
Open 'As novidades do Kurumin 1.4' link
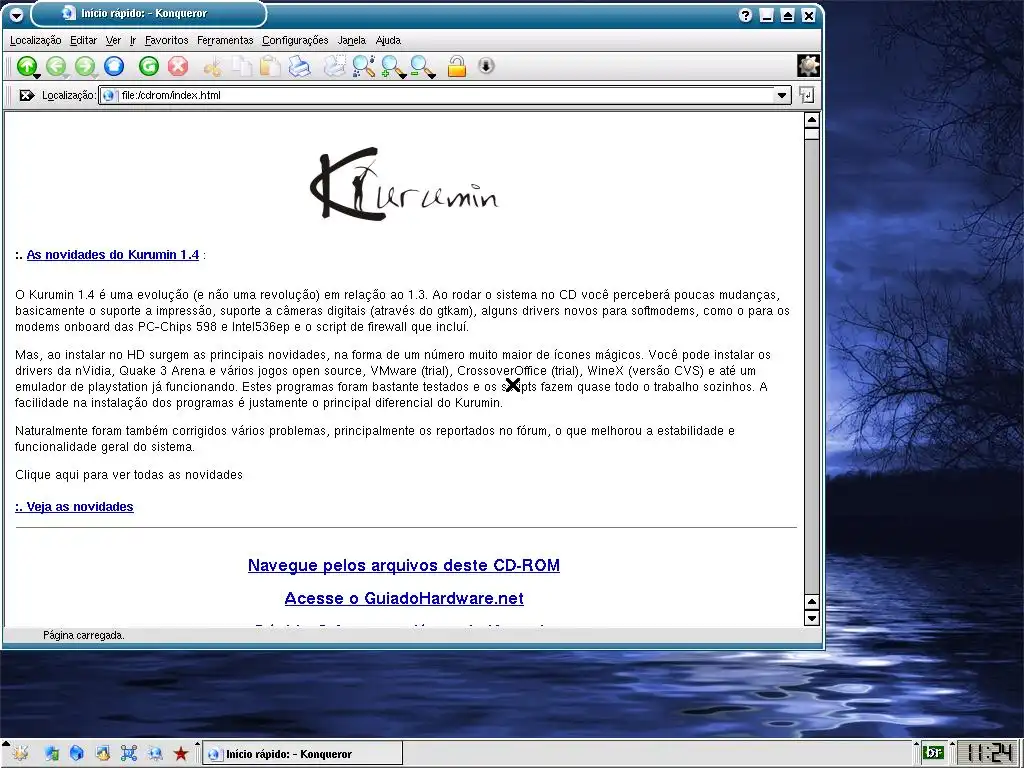pos(112,255)
